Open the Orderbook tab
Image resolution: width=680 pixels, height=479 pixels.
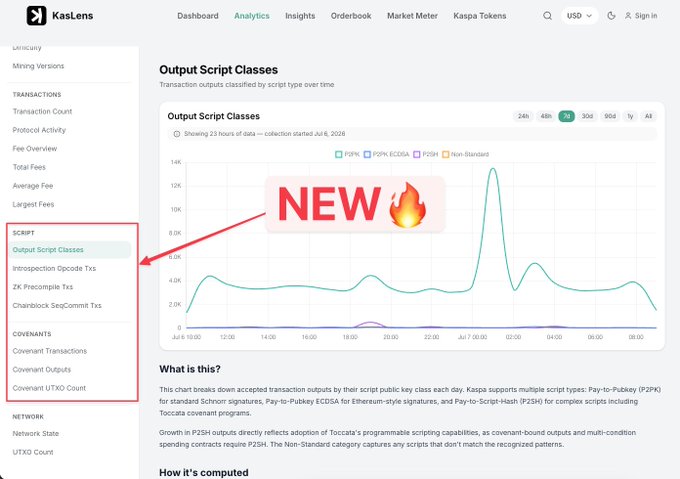pos(351,16)
